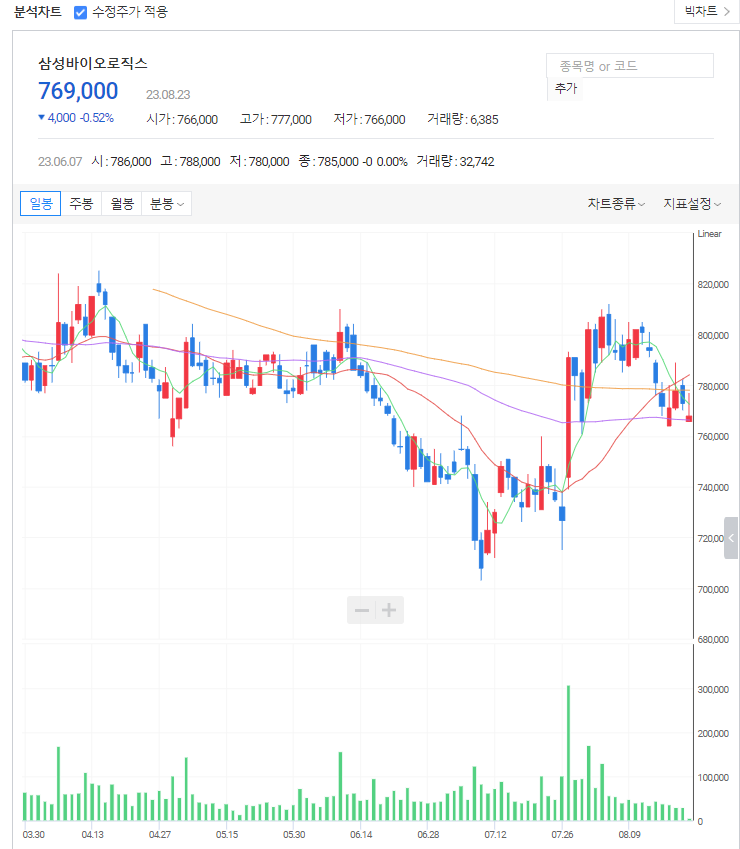Viewport: 740px width, 849px height.
Task: Click the 05.15 date axis label
Action: [x=227, y=834]
